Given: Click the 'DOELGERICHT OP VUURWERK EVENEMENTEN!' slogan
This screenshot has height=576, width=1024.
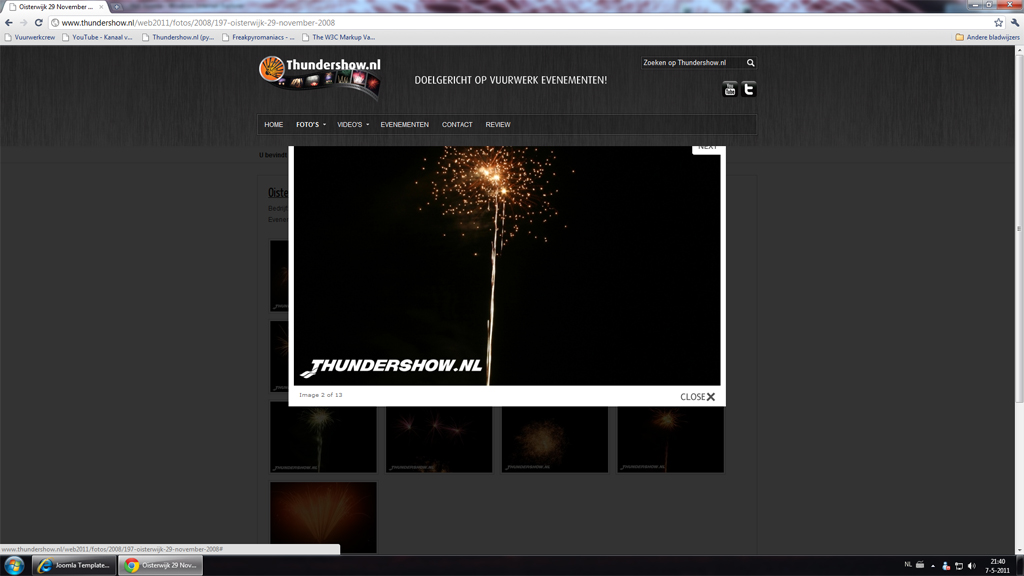Looking at the screenshot, I should pos(511,80).
